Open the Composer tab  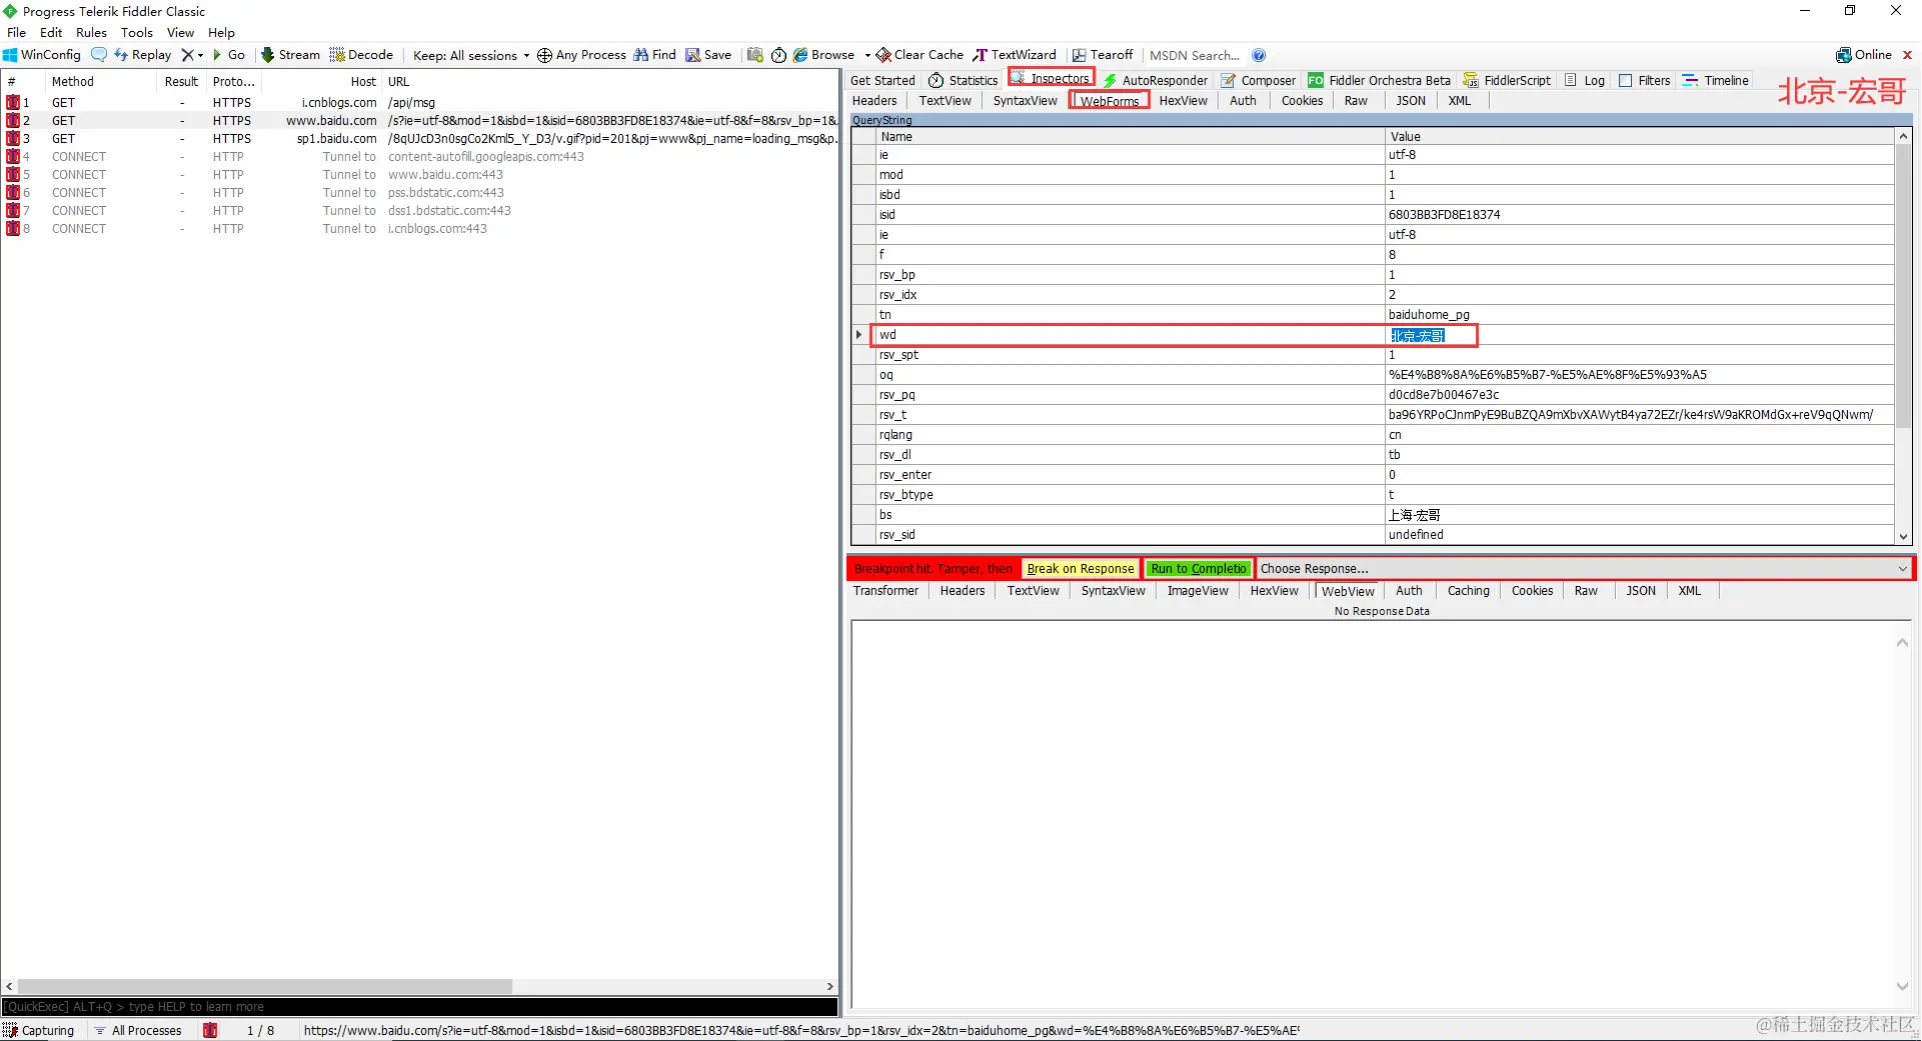[1258, 80]
